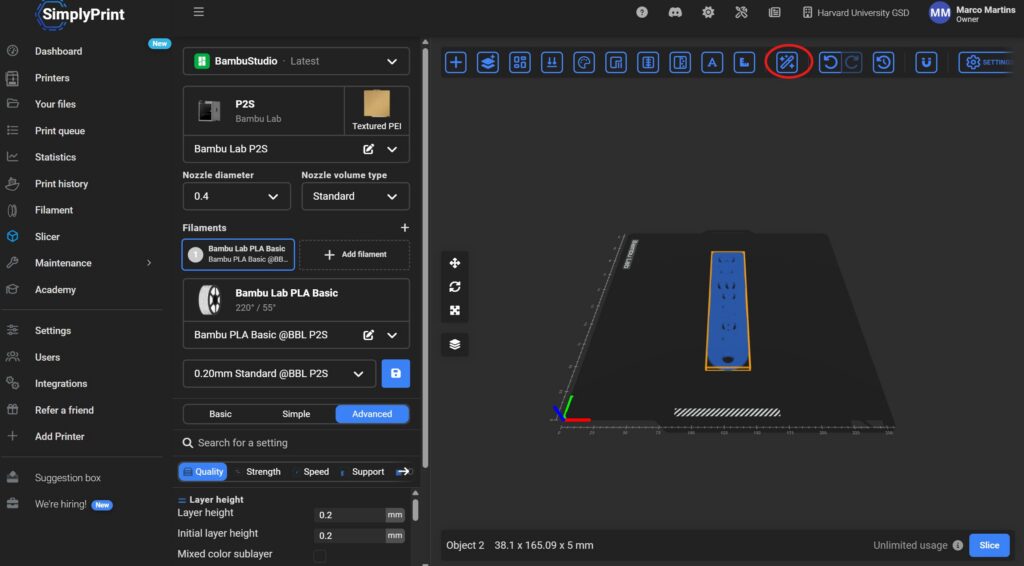Open Filament page in sidebar
1024x566 pixels.
(54, 210)
